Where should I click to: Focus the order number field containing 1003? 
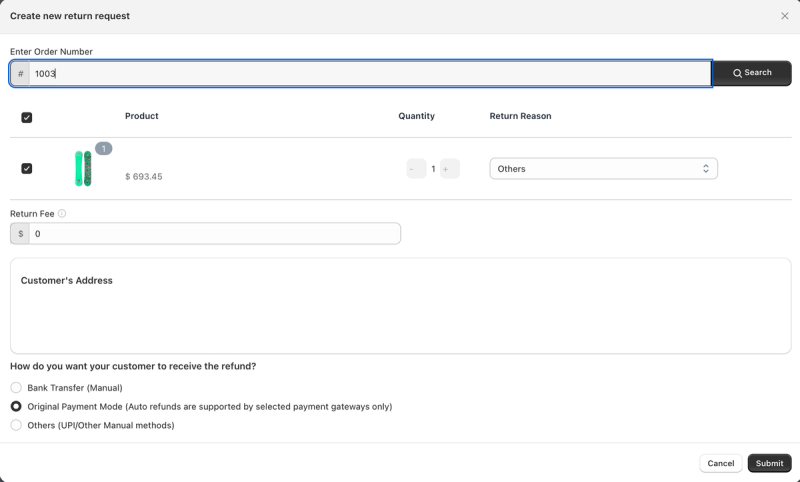click(x=370, y=73)
